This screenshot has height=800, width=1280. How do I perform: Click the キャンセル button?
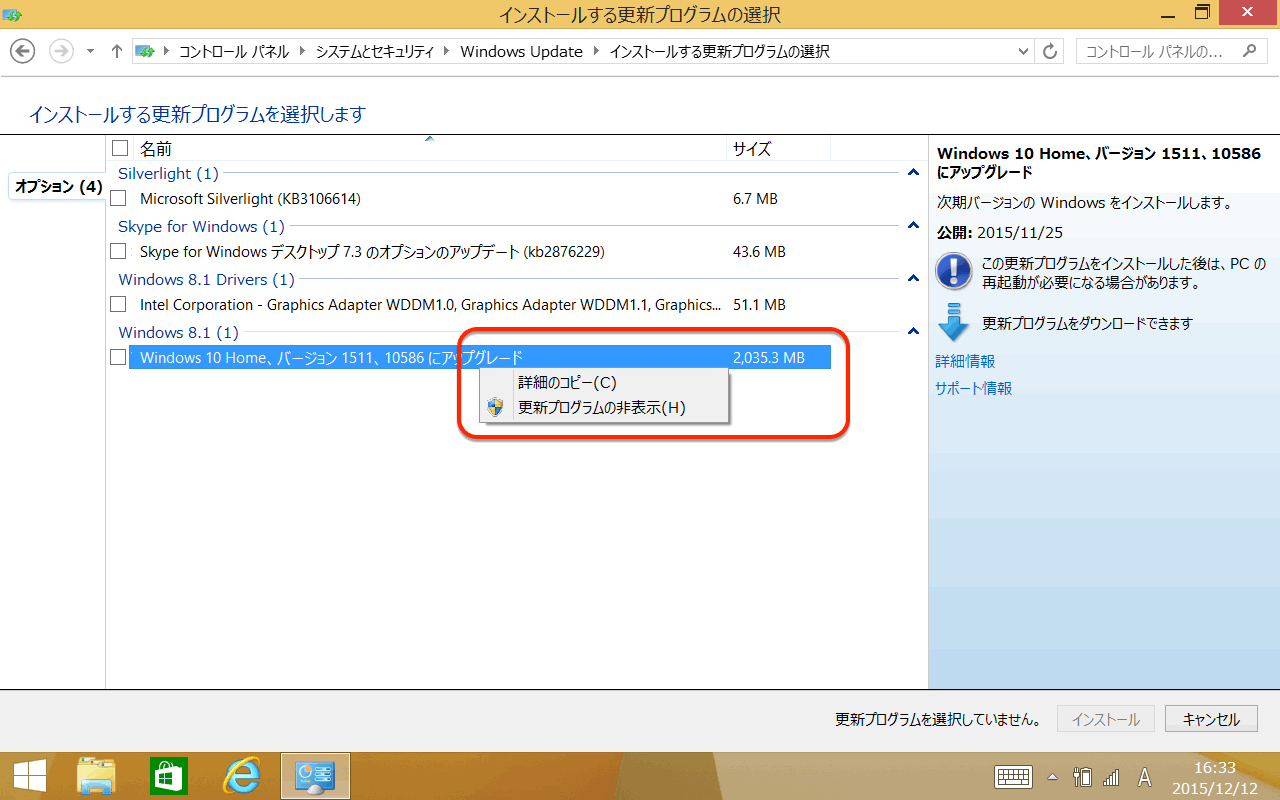pyautogui.click(x=1210, y=719)
